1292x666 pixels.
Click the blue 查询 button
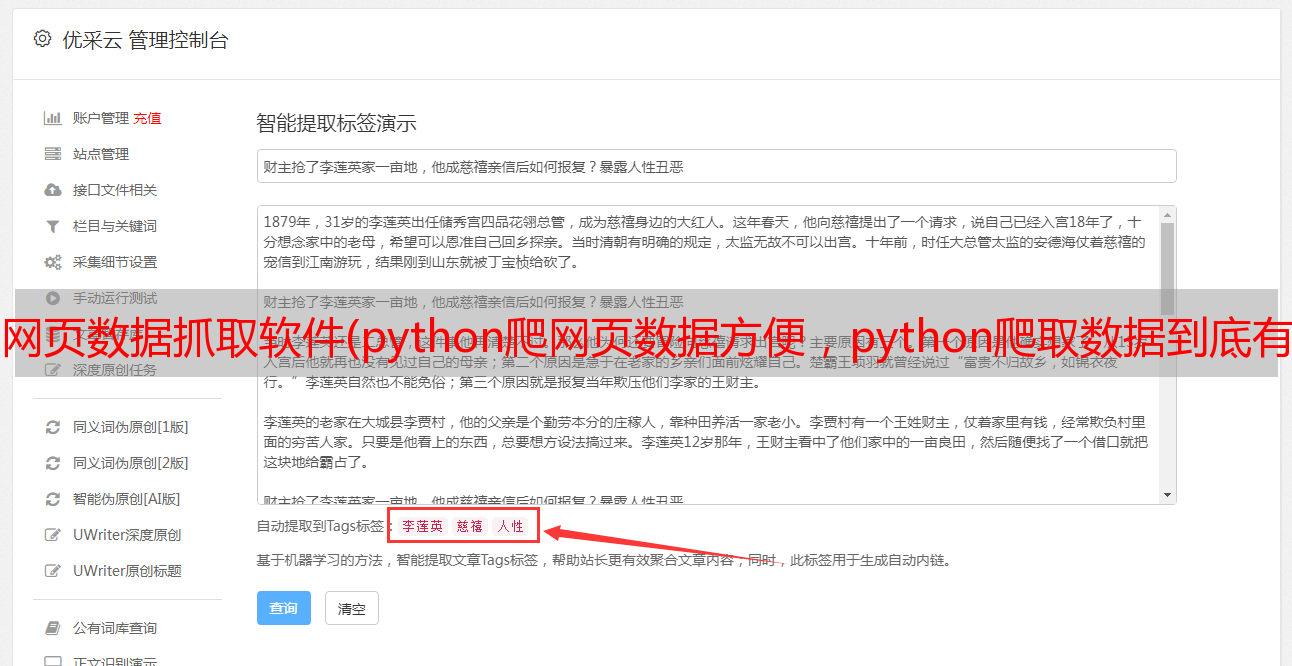coord(284,608)
